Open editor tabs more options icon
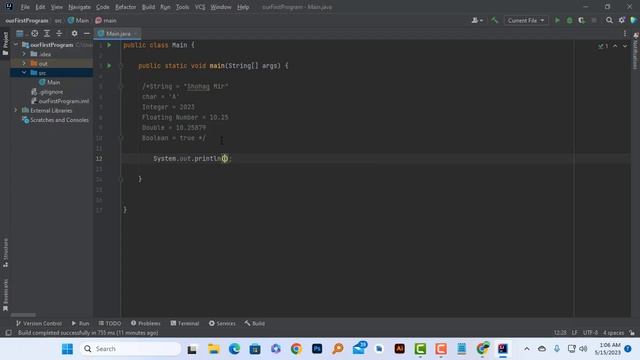The image size is (640, 360). coord(625,33)
